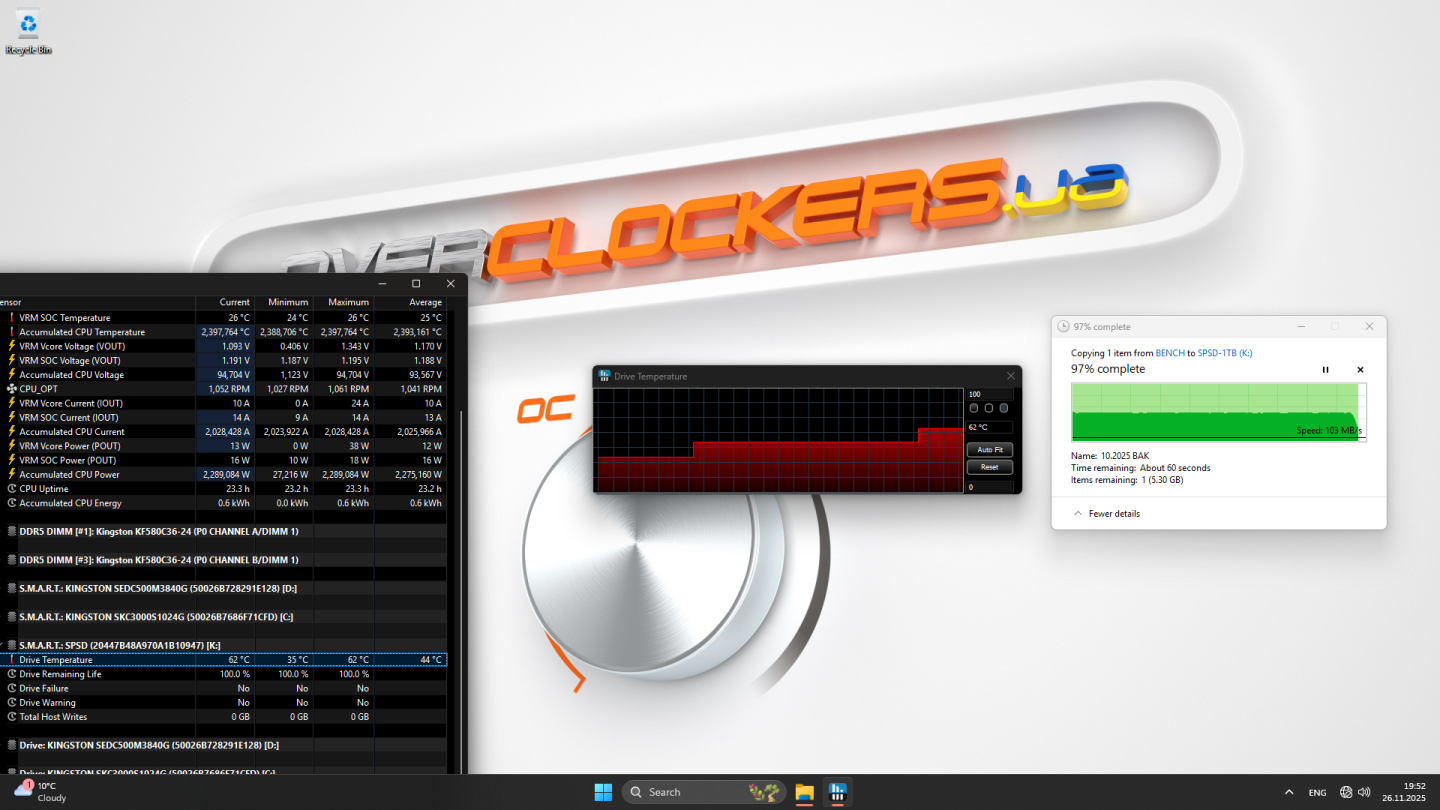Pause the file copy operation
Screen dimensions: 1440x810
[x=1326, y=370]
